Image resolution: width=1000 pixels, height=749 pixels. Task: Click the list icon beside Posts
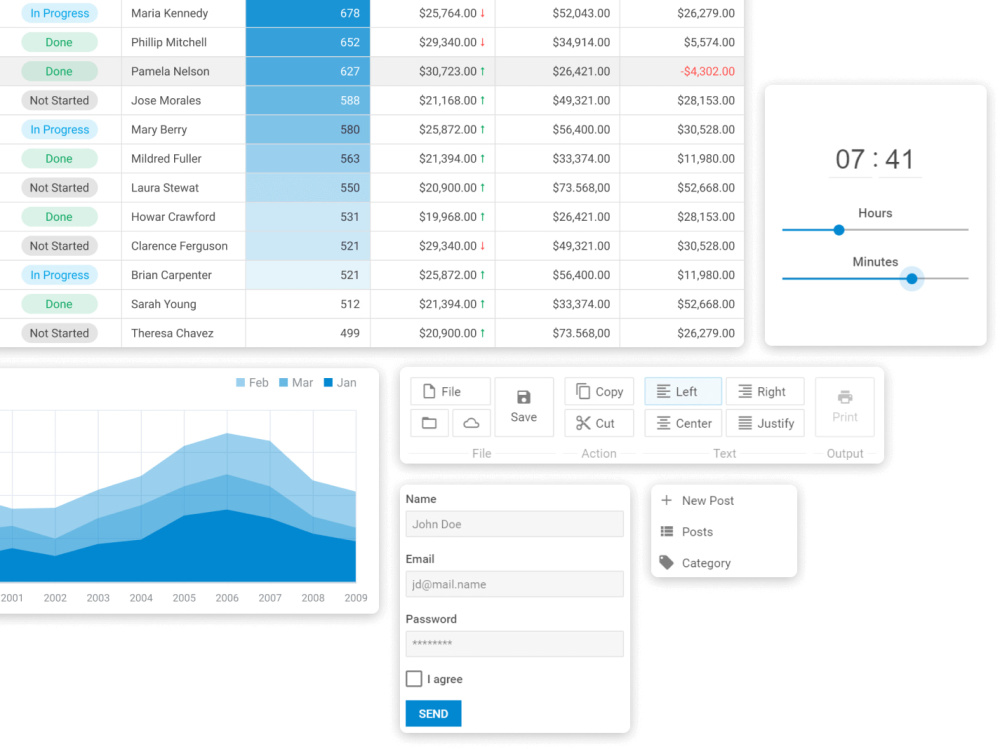[666, 531]
